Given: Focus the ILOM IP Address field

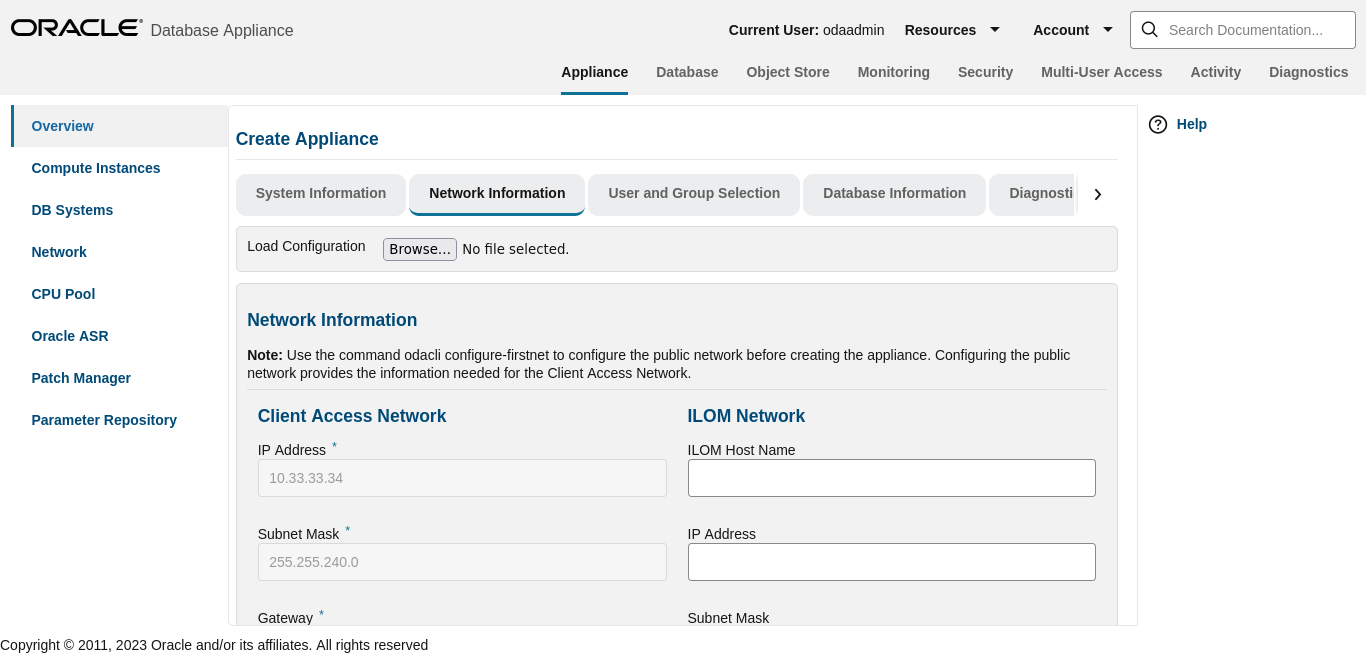Looking at the screenshot, I should (x=891, y=562).
